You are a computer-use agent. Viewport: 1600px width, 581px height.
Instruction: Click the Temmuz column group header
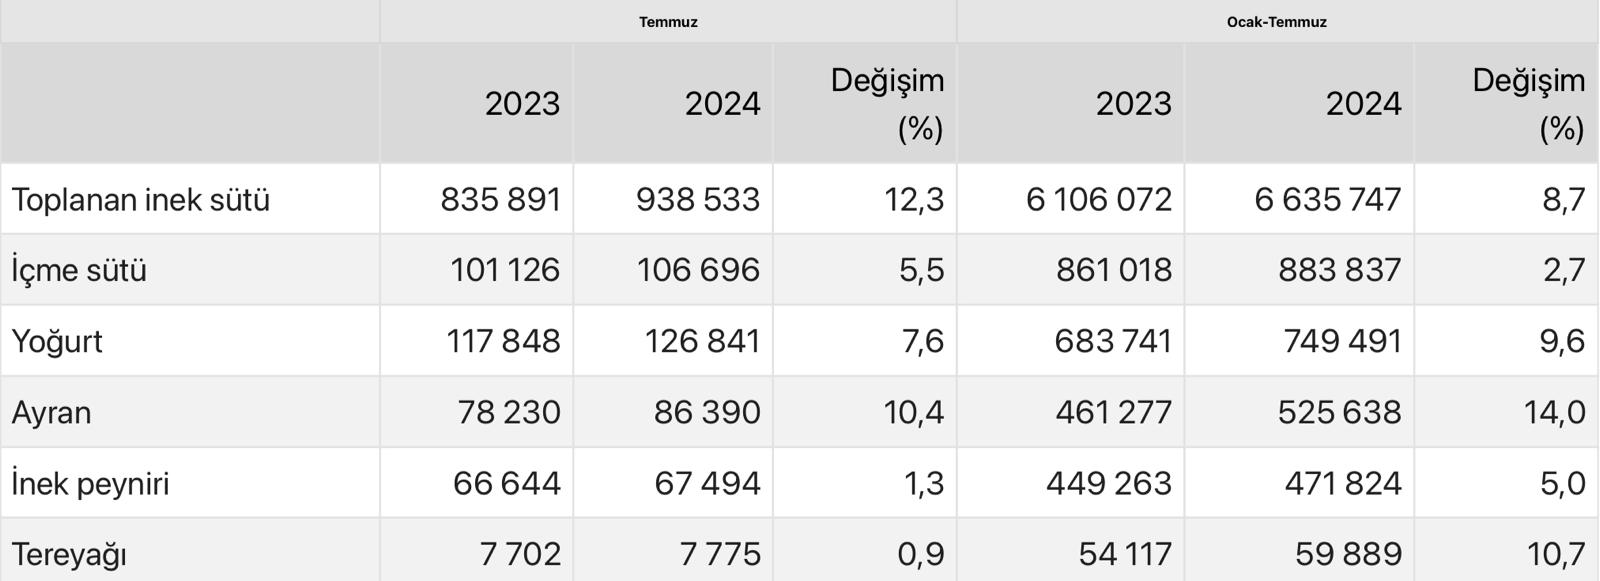(668, 22)
